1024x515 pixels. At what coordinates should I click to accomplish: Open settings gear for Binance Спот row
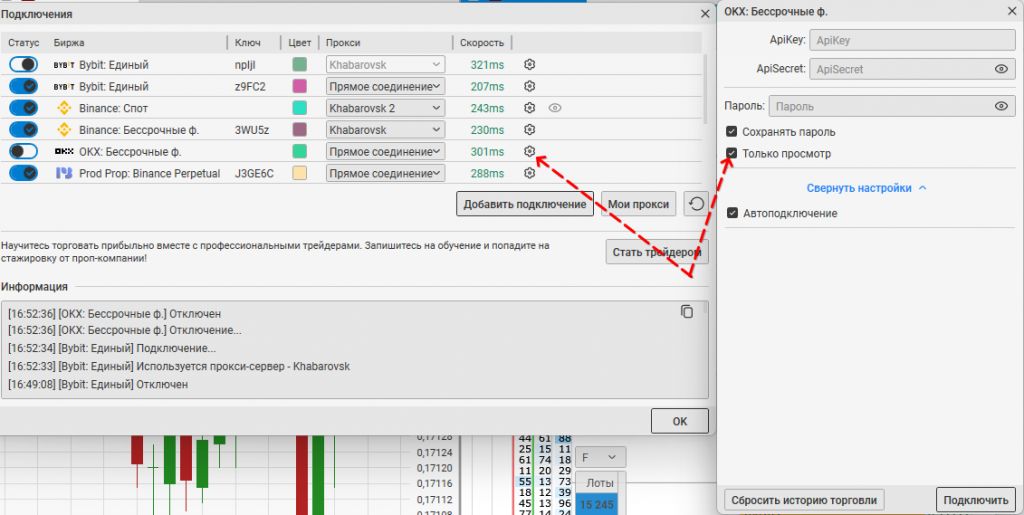click(x=530, y=108)
